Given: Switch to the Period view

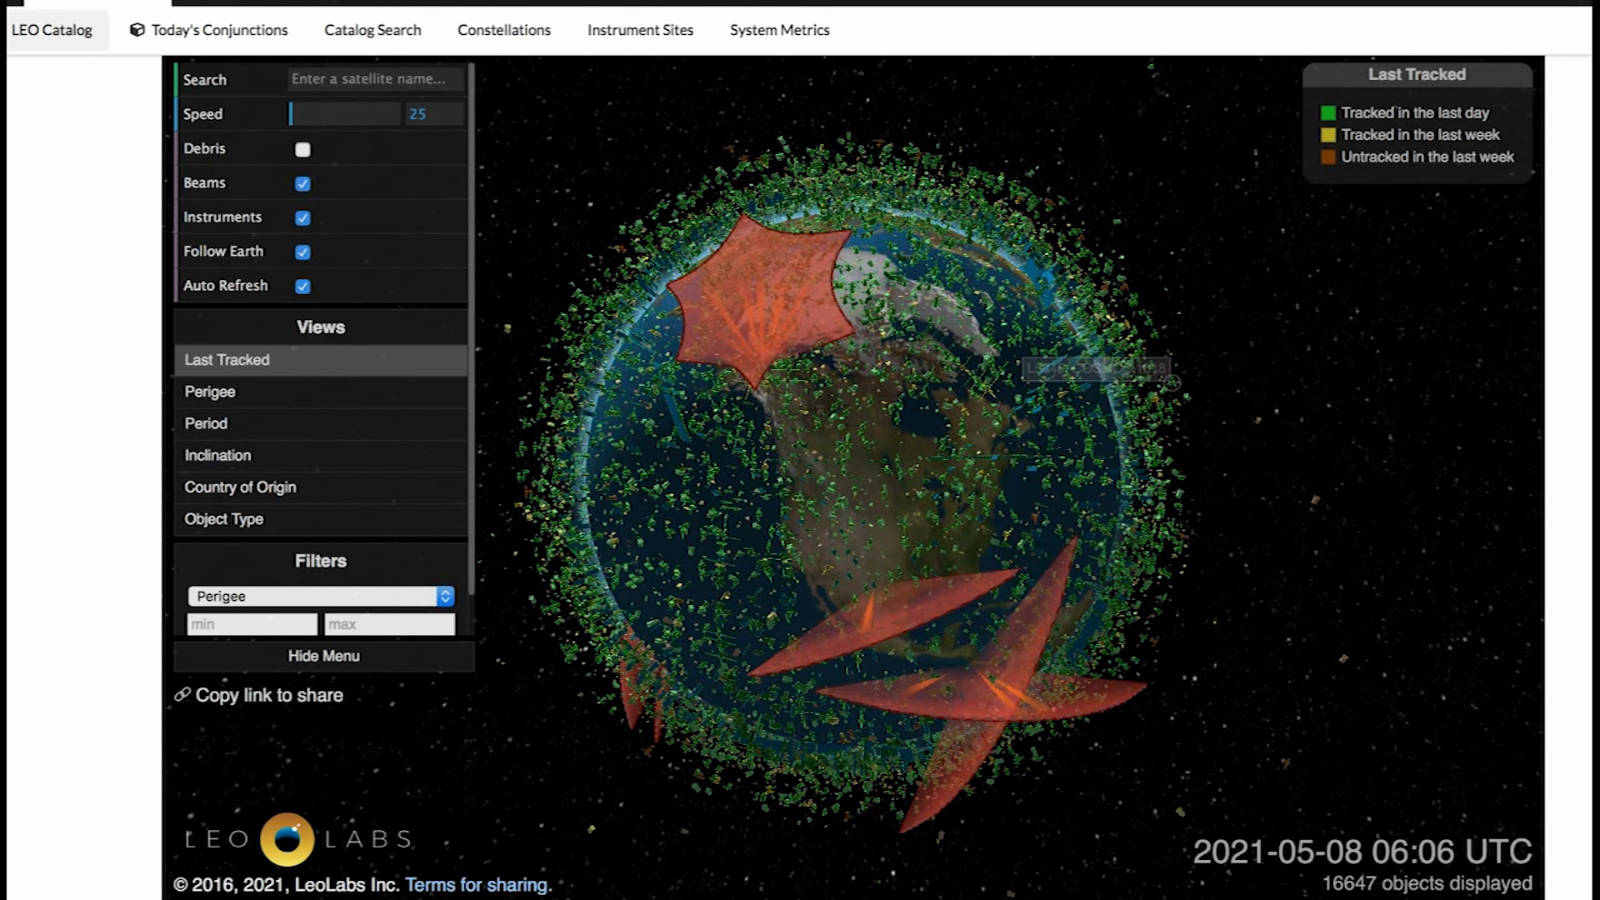Looking at the screenshot, I should (x=321, y=424).
